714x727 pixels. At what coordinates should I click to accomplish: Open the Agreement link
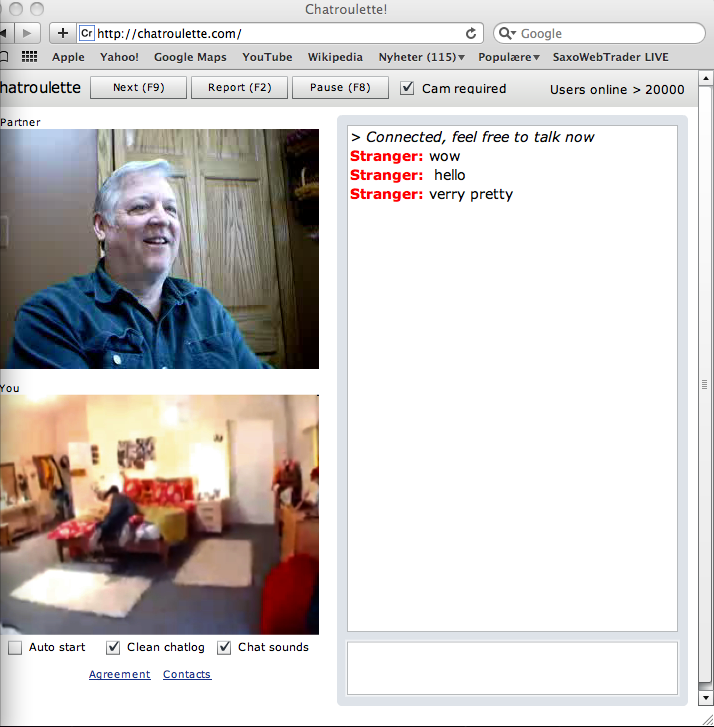pos(120,674)
